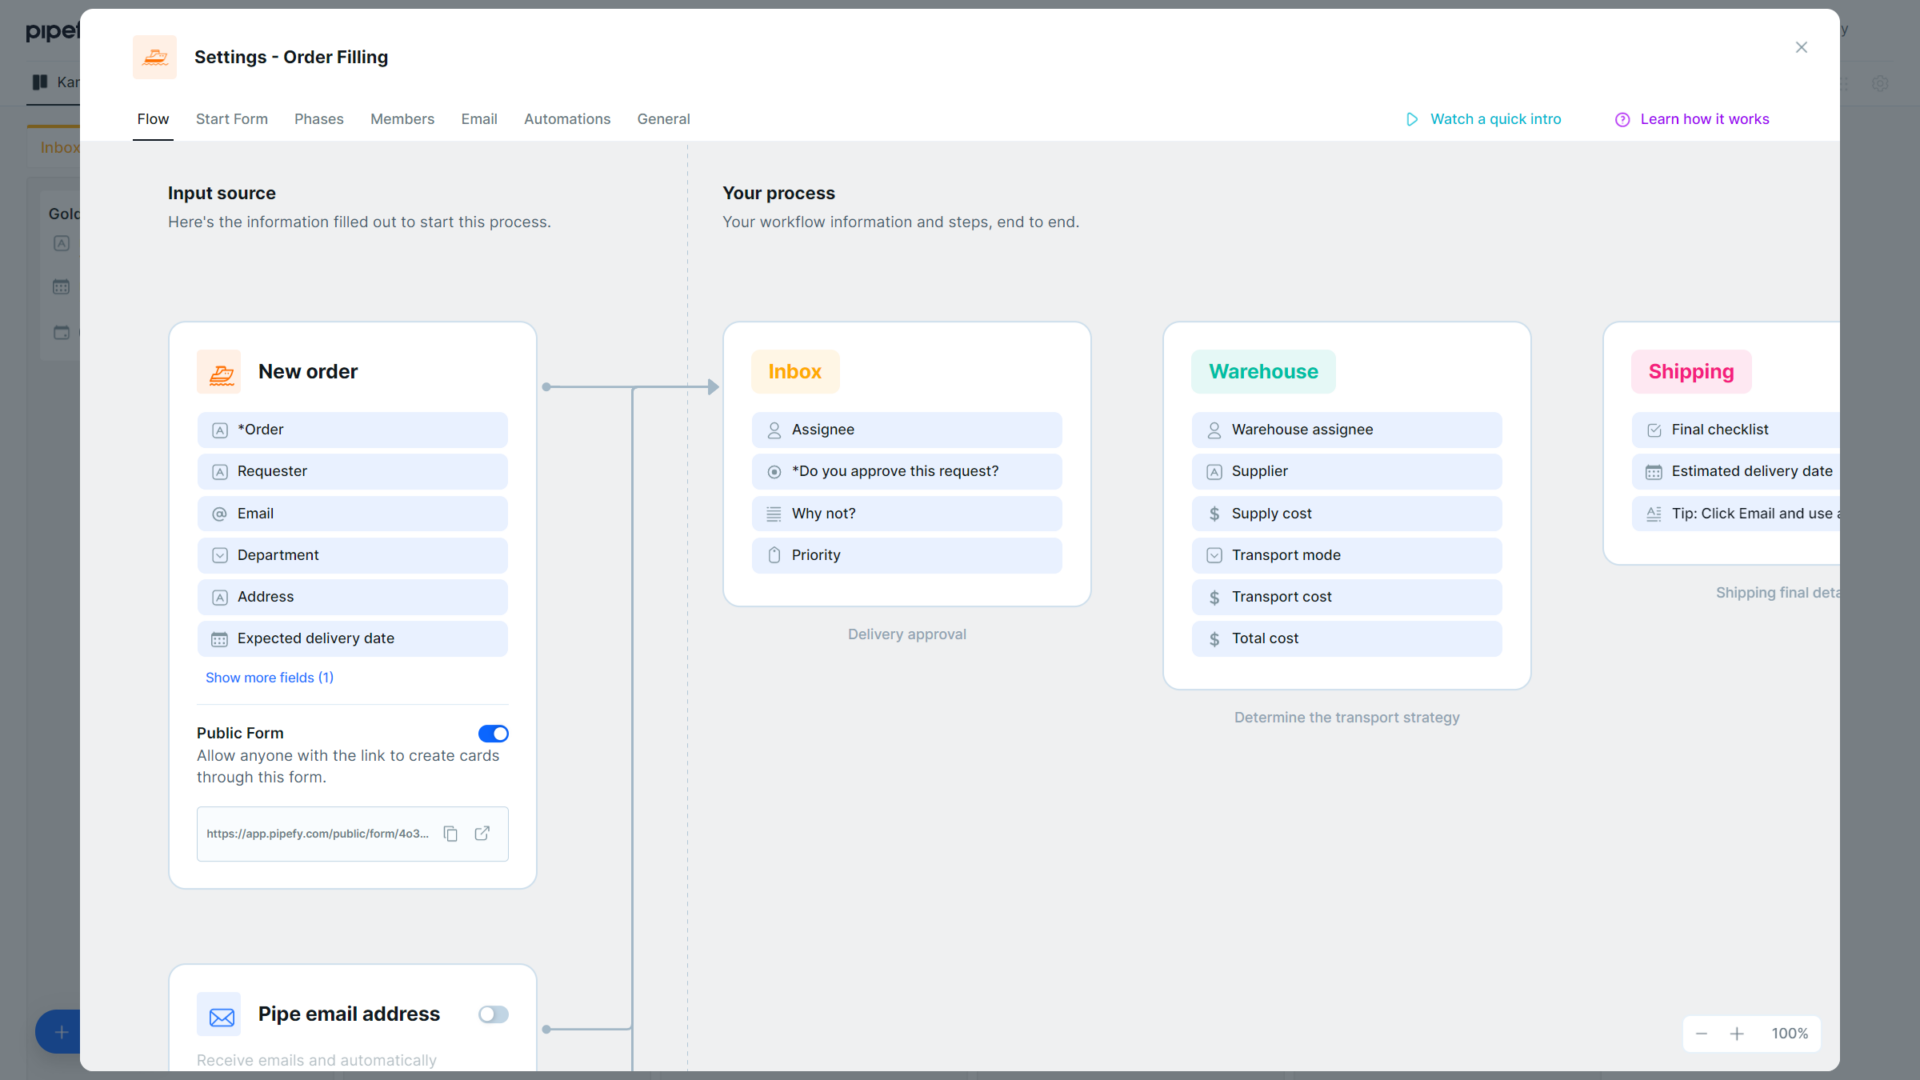This screenshot has height=1080, width=1920.
Task: Disable the Public Form toggle
Action: [493, 733]
